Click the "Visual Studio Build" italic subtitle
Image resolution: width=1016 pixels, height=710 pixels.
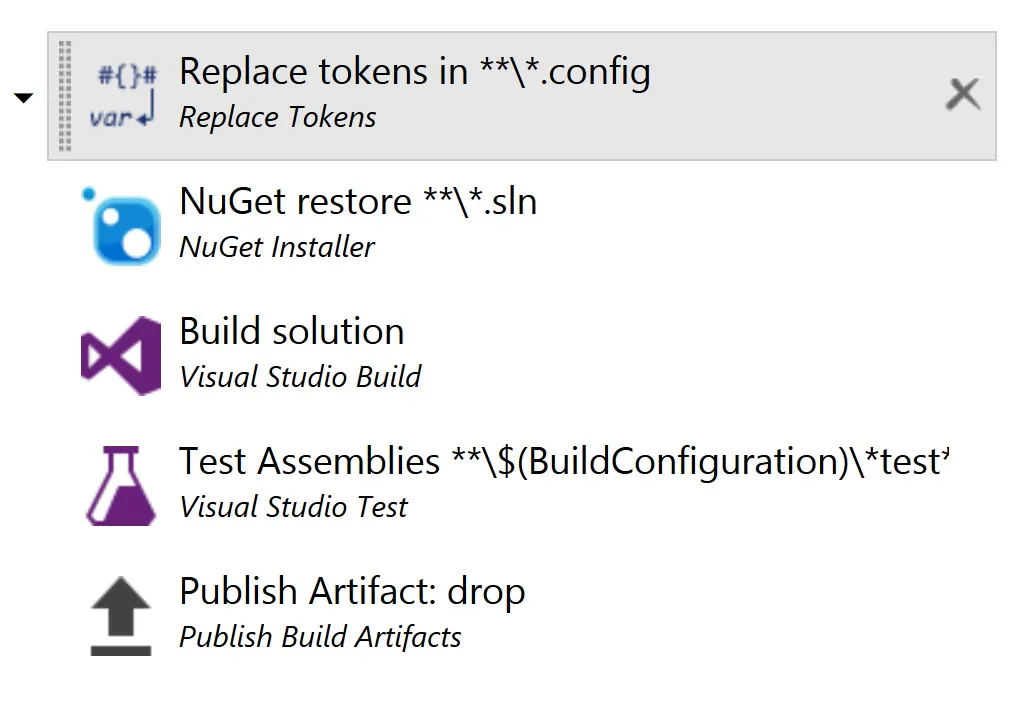coord(300,377)
